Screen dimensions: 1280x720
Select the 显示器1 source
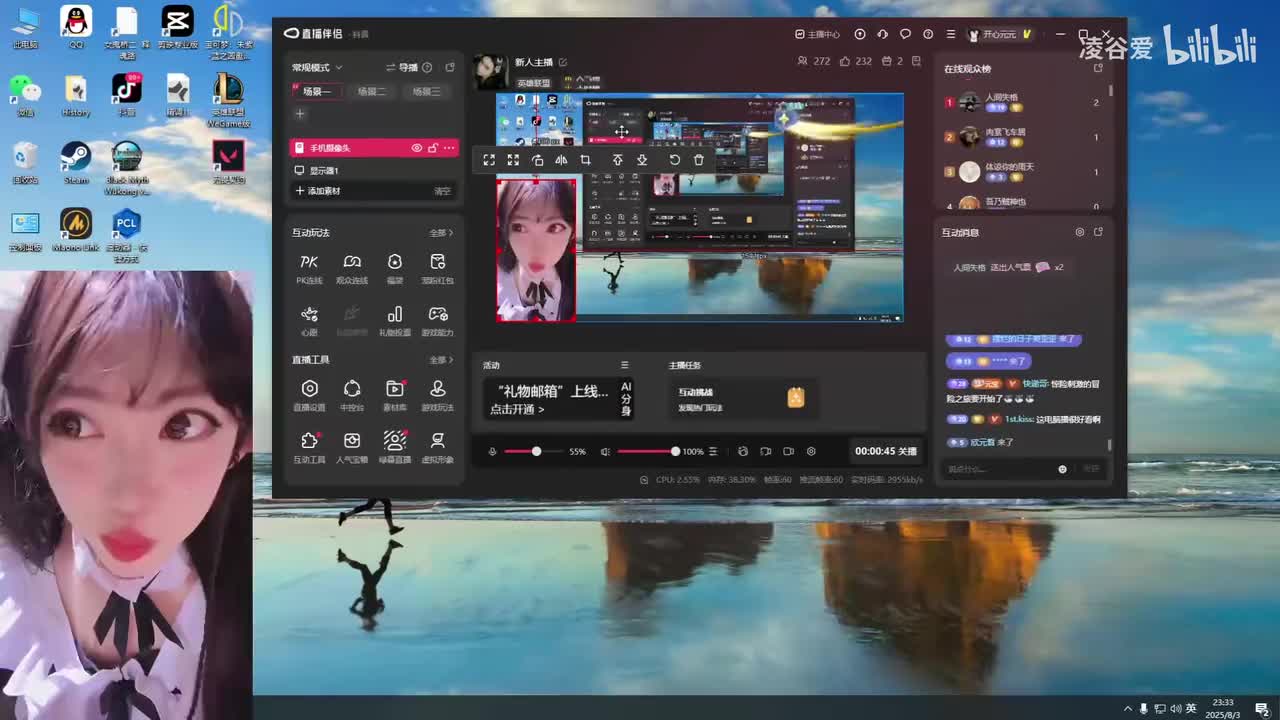(374, 171)
